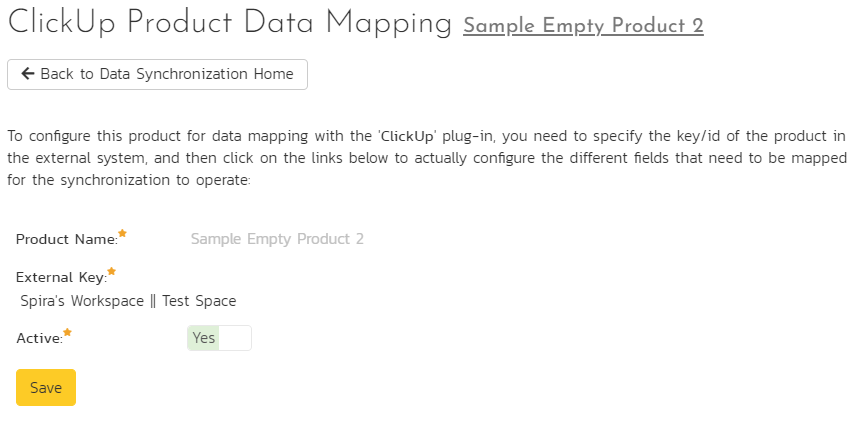This screenshot has height=423, width=860.
Task: Open the Sample Empty Product 2 heading link
Action: coord(583,26)
